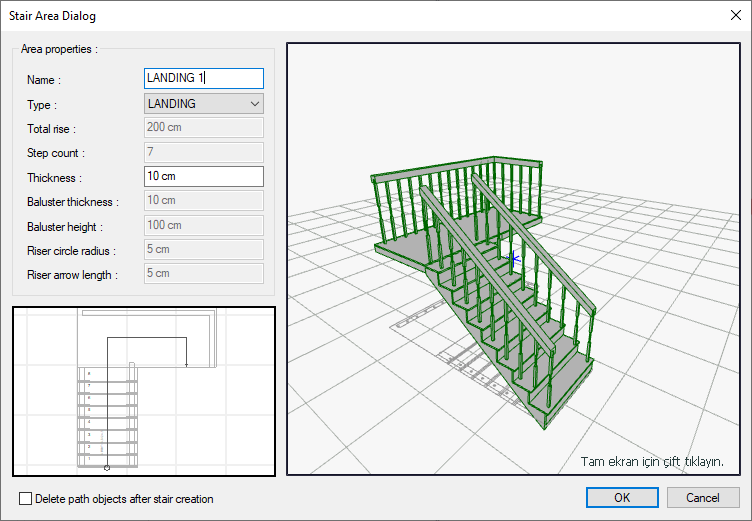The width and height of the screenshot is (752, 521).
Task: Click the Name field containing LANDING 1
Action: coord(203,78)
